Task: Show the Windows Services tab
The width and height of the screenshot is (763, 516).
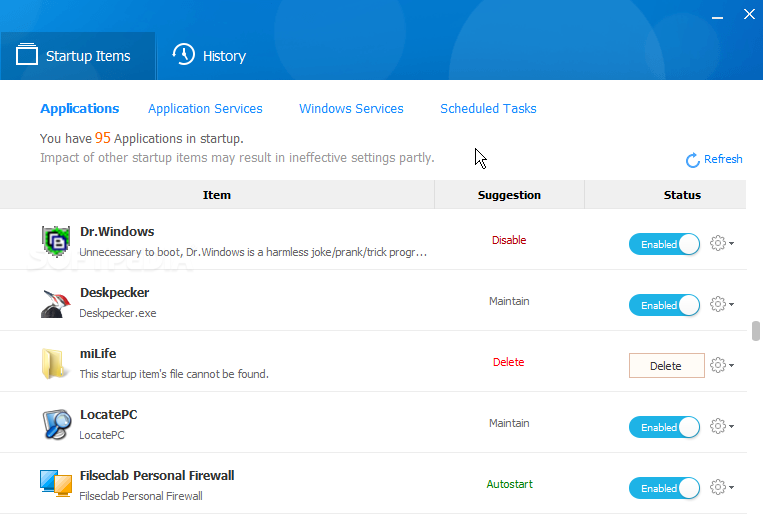Action: click(x=351, y=109)
